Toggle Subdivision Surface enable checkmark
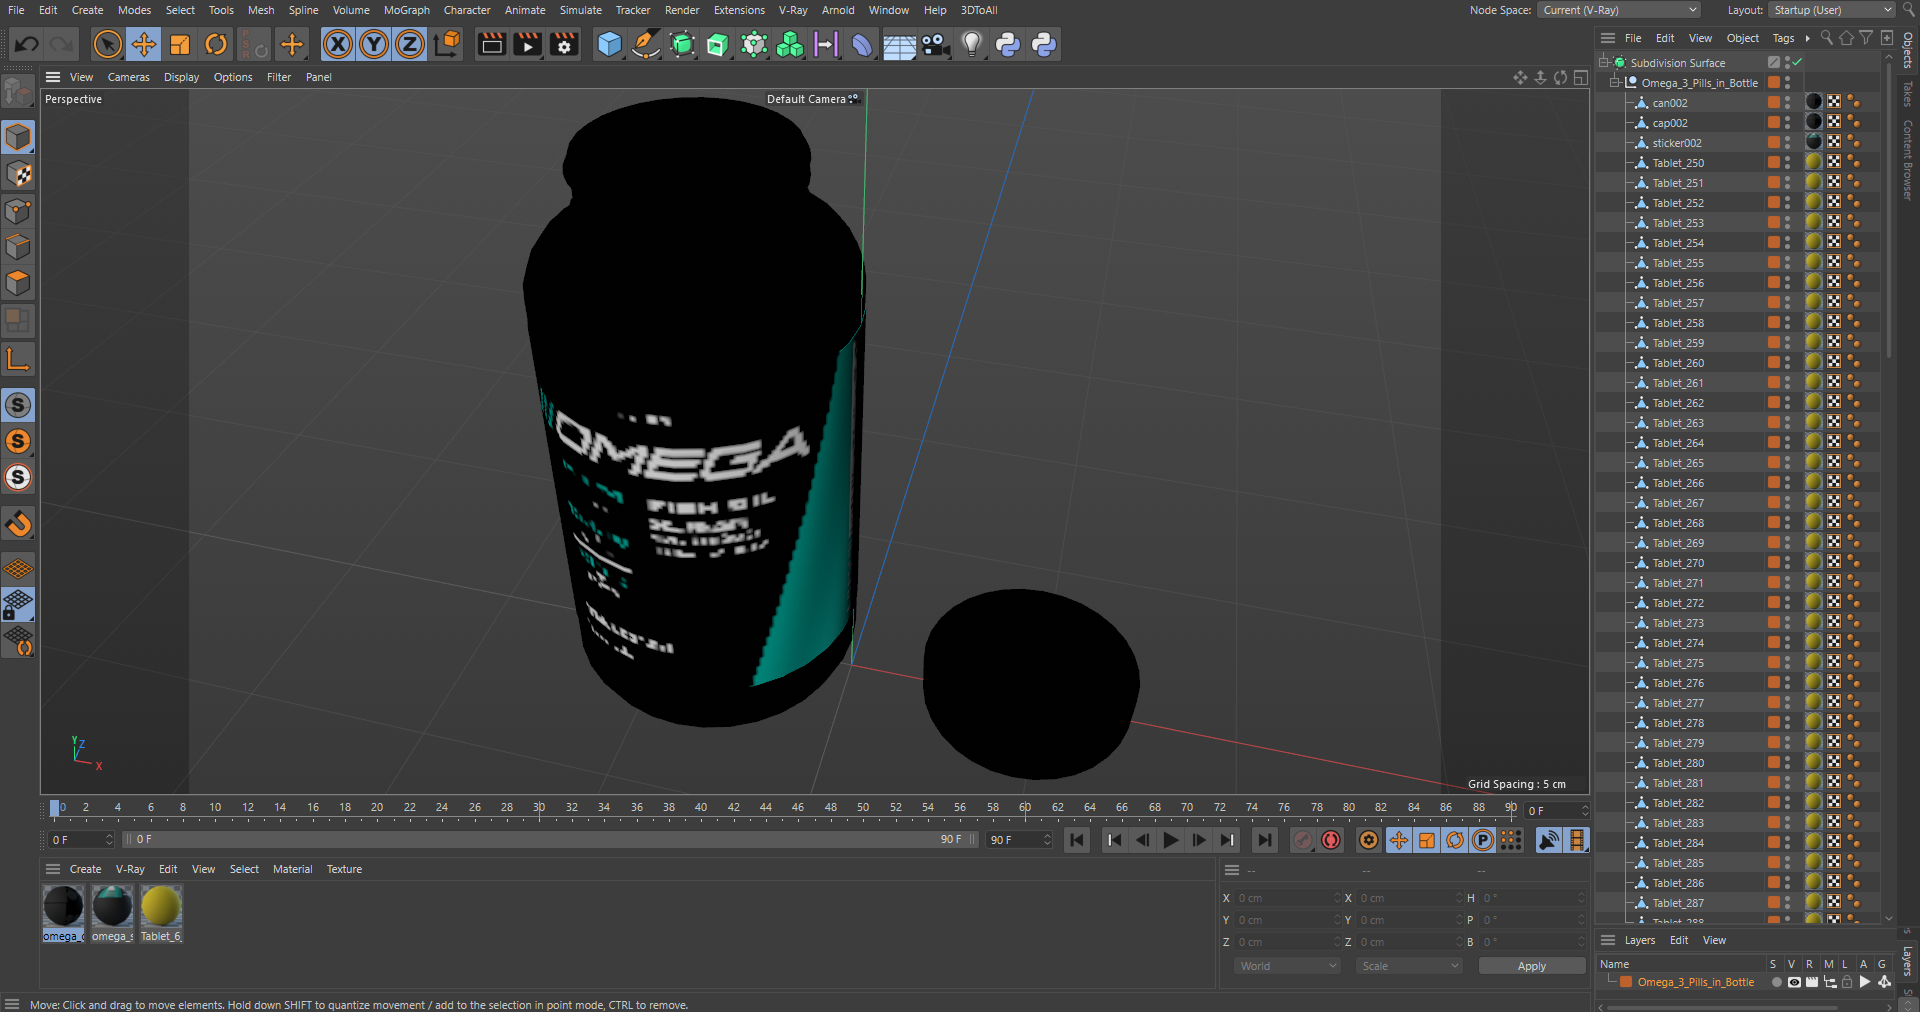 pos(1797,62)
